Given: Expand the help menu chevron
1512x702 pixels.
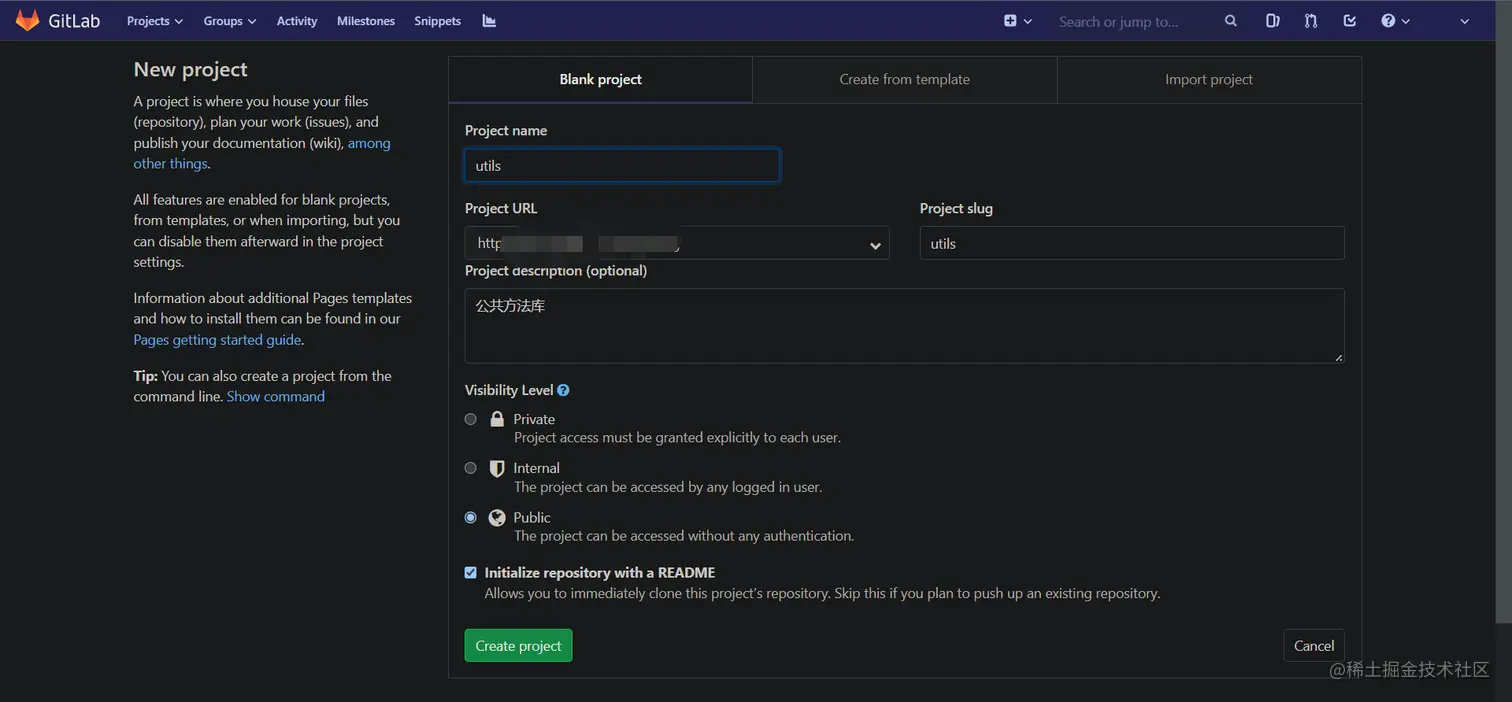Looking at the screenshot, I should click(x=1404, y=20).
